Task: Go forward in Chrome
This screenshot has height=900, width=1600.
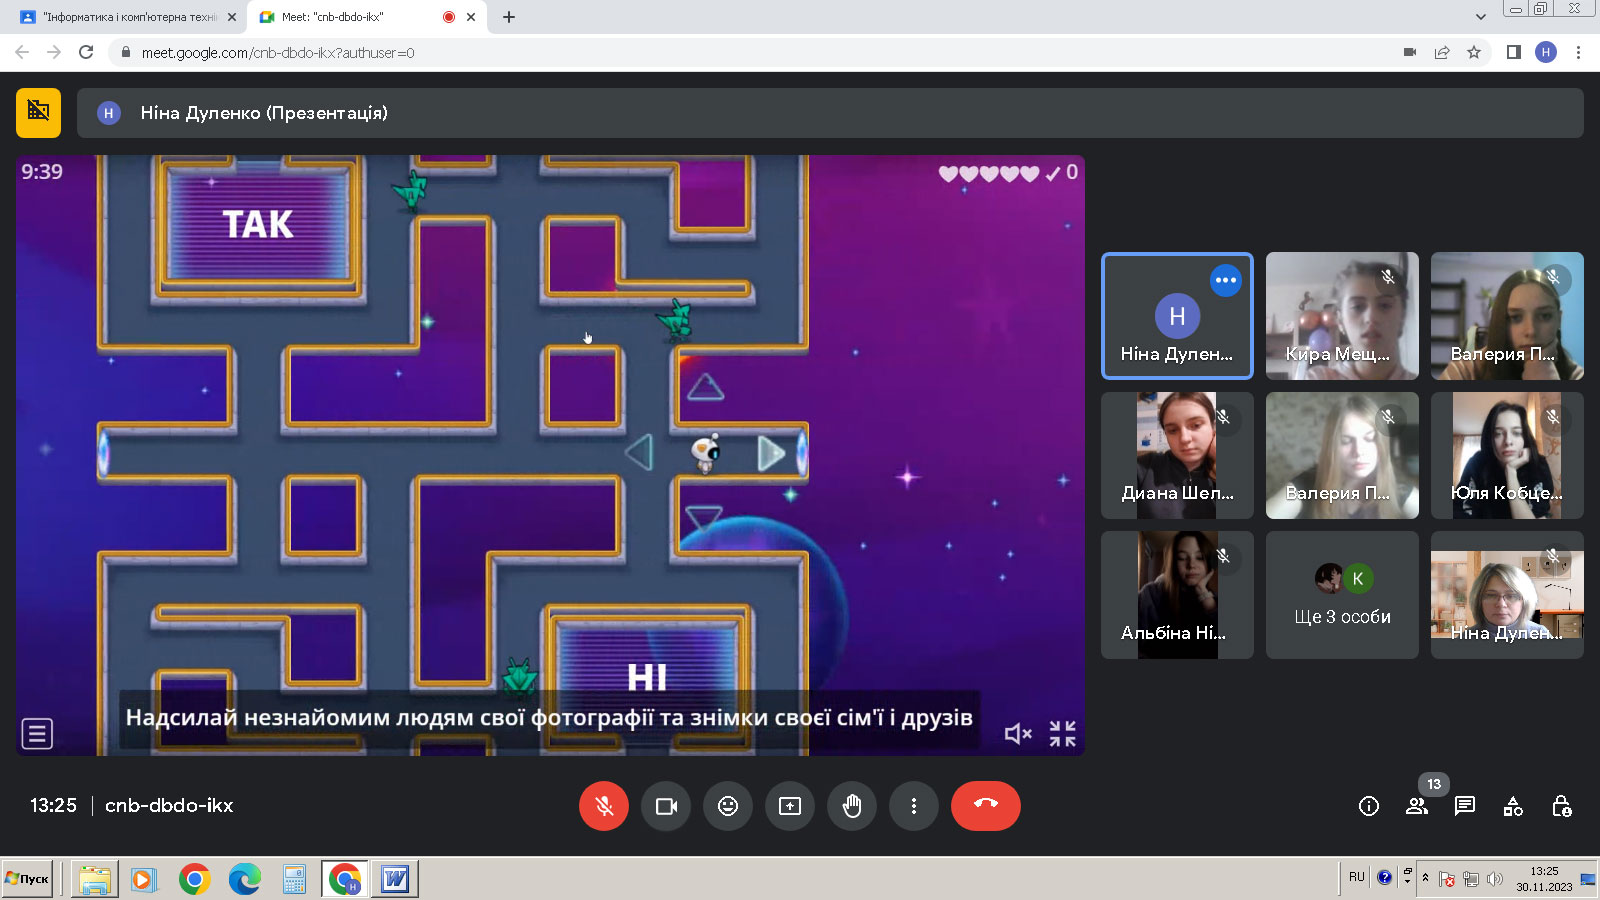Action: [x=54, y=52]
